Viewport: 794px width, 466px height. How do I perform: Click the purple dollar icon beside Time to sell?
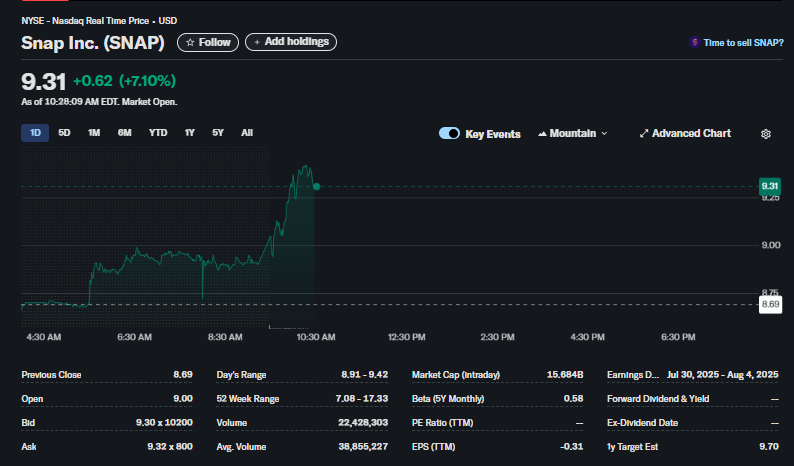pos(694,43)
